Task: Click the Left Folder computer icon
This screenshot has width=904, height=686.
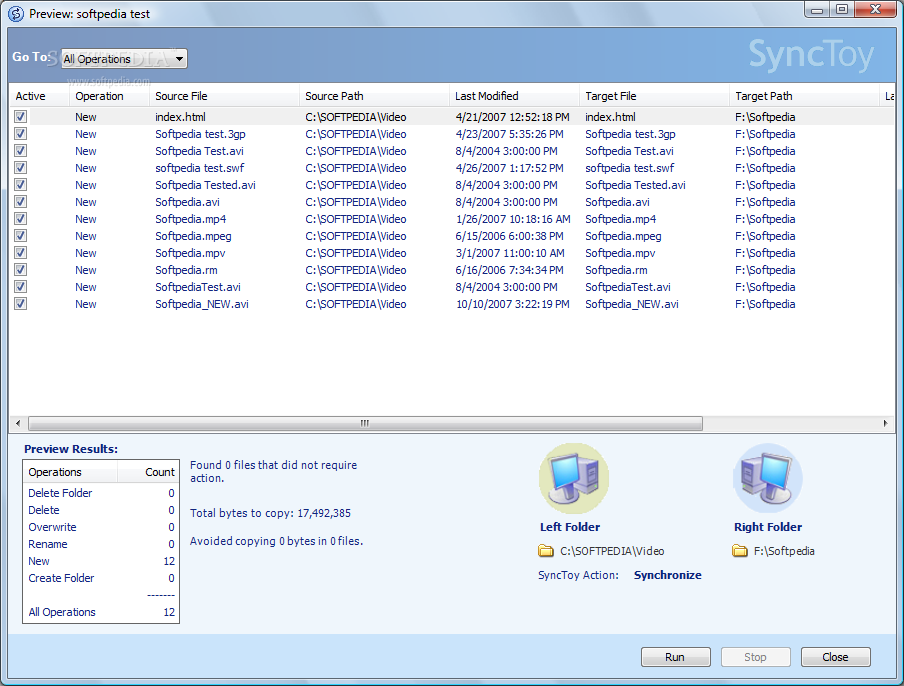Action: 574,478
